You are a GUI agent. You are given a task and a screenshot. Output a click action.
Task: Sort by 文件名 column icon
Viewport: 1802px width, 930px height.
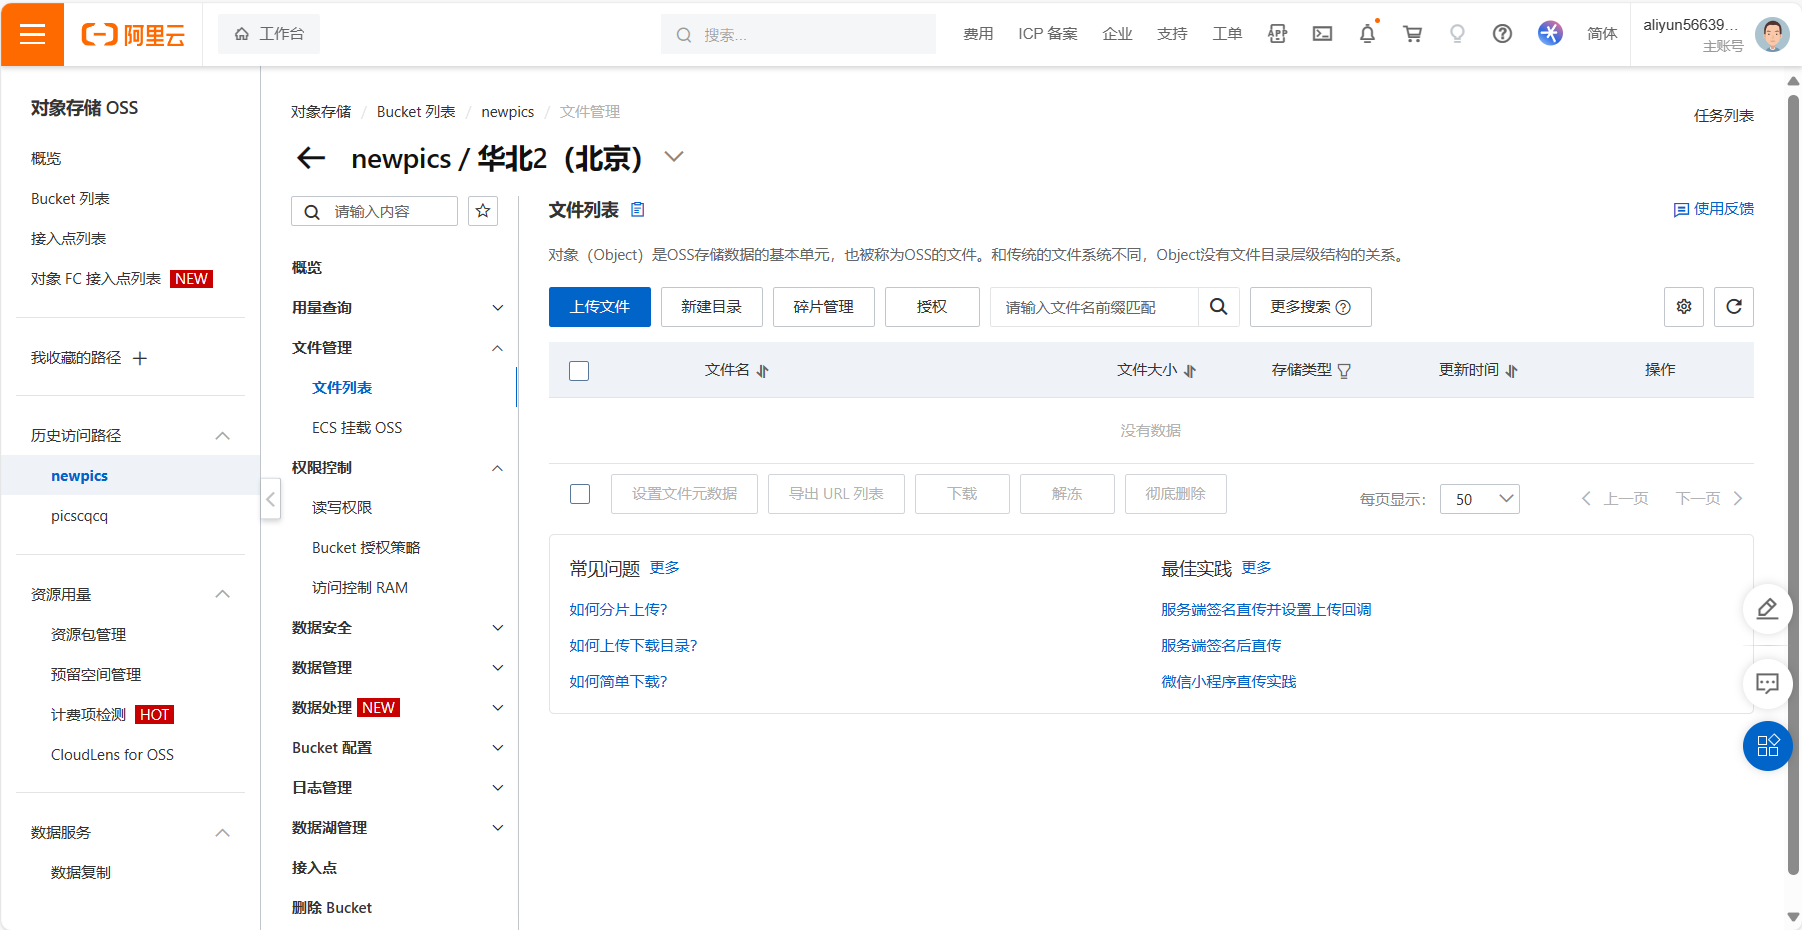(x=762, y=371)
